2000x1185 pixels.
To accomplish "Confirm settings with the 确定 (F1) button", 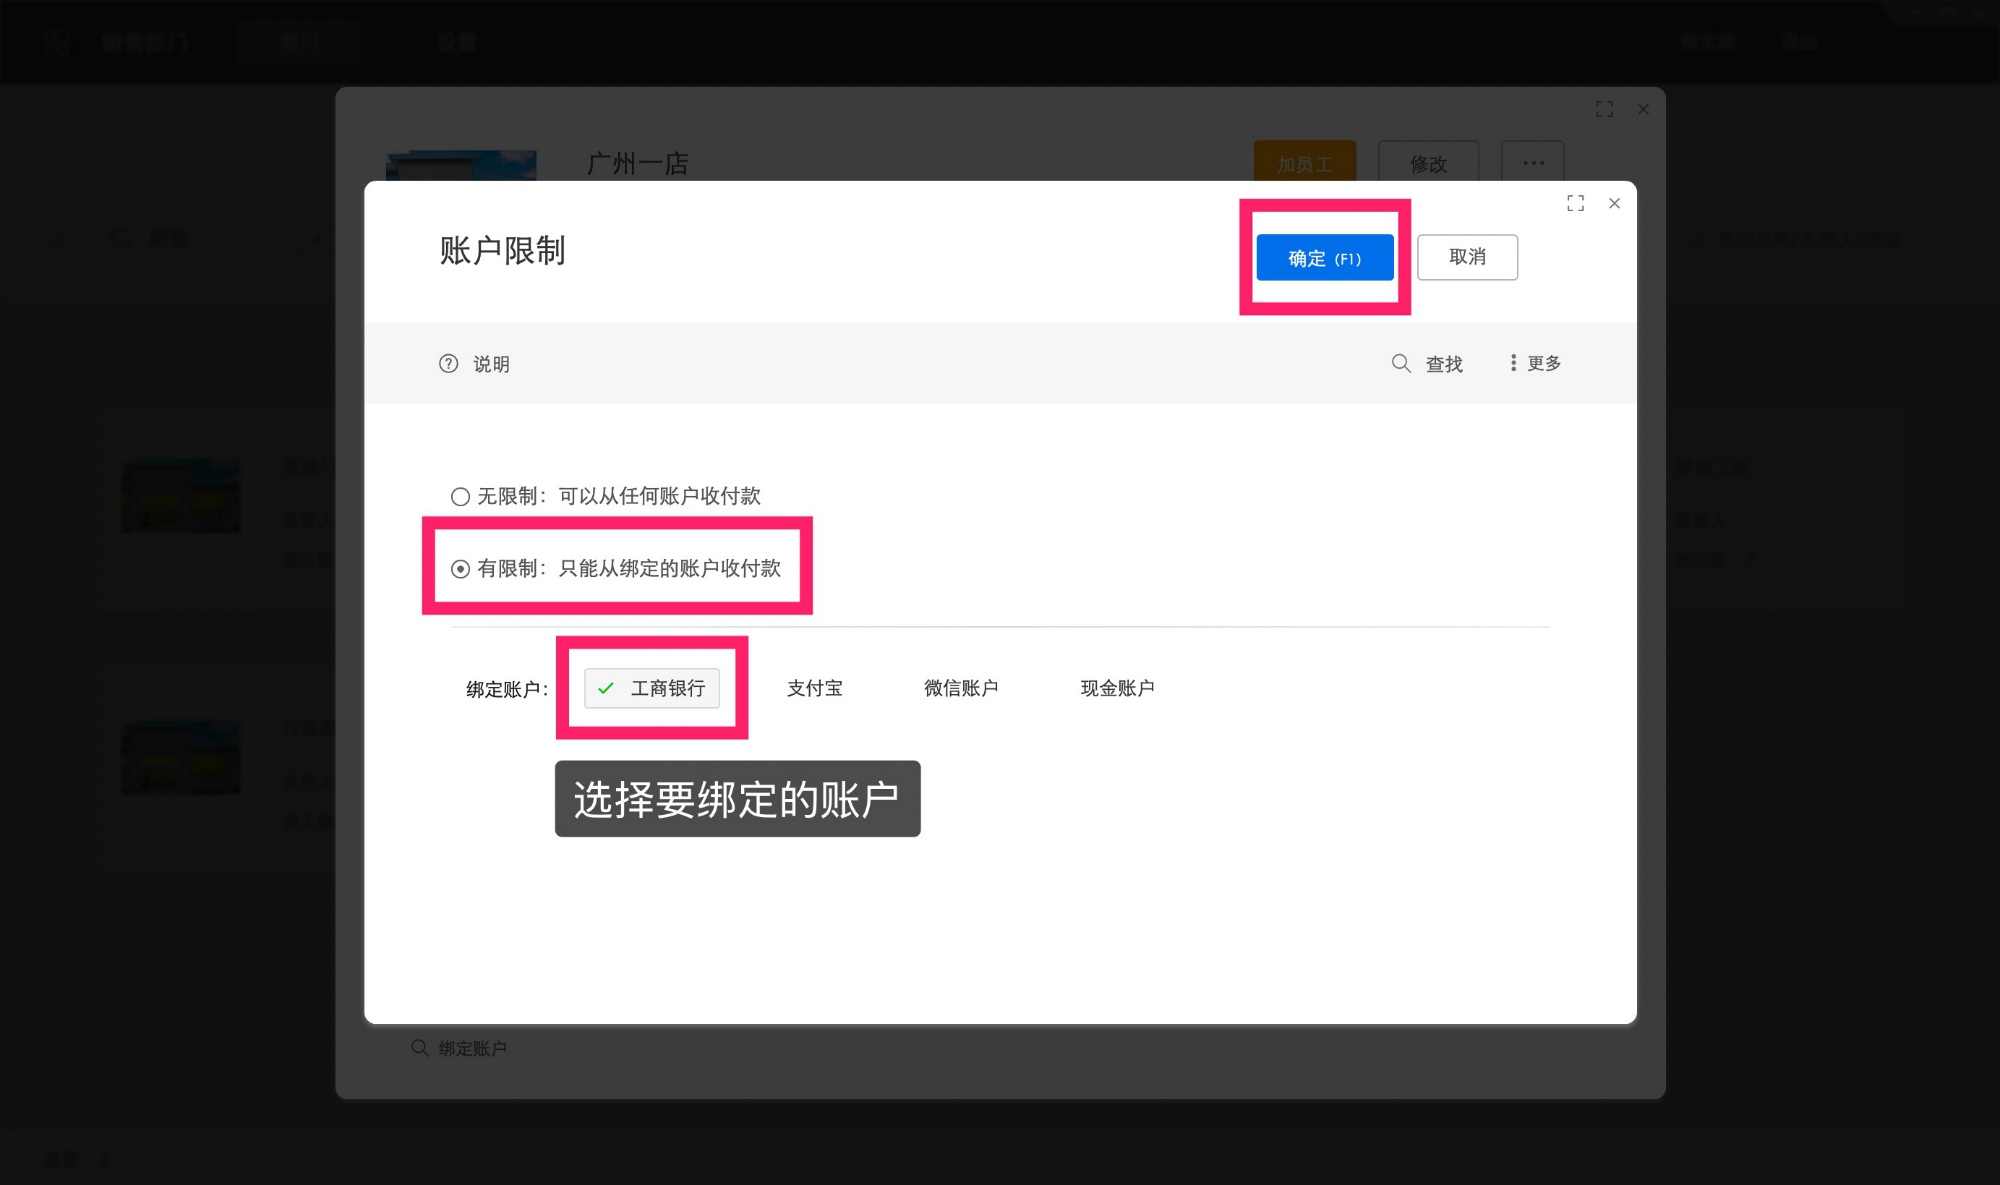I will point(1324,257).
